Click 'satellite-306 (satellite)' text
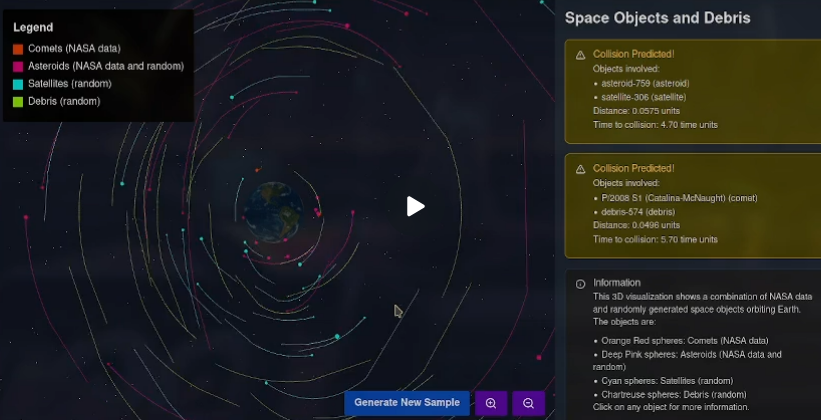Screen dimensions: 821x420 (x=644, y=97)
